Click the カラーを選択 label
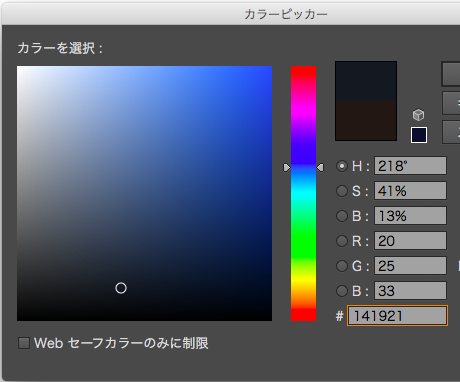460x382 pixels. 60,48
